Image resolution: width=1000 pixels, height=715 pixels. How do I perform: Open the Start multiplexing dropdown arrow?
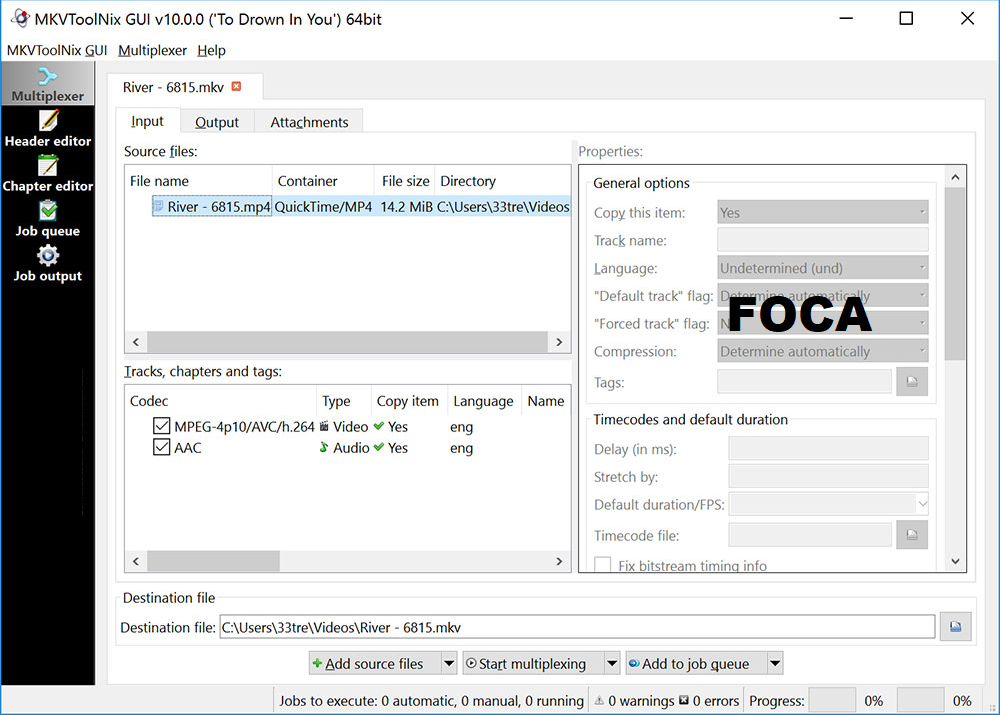click(612, 663)
